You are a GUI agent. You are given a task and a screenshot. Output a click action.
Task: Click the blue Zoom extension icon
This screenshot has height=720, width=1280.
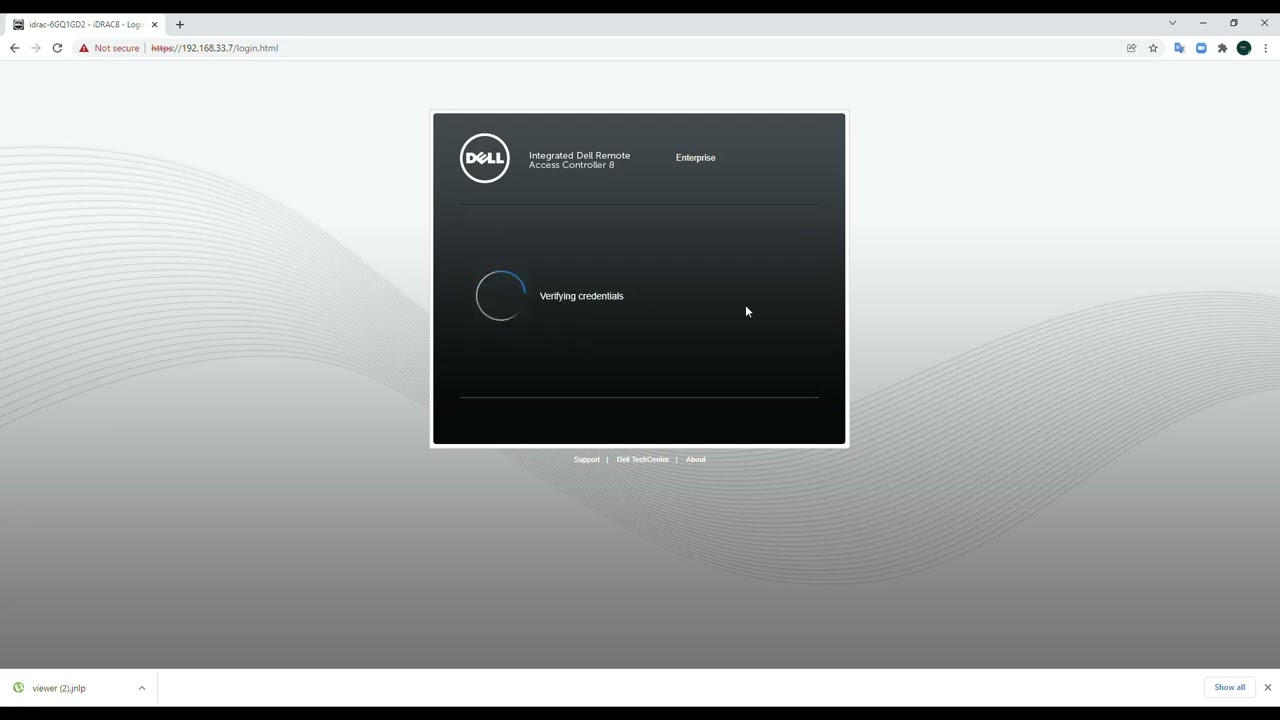pos(1201,48)
